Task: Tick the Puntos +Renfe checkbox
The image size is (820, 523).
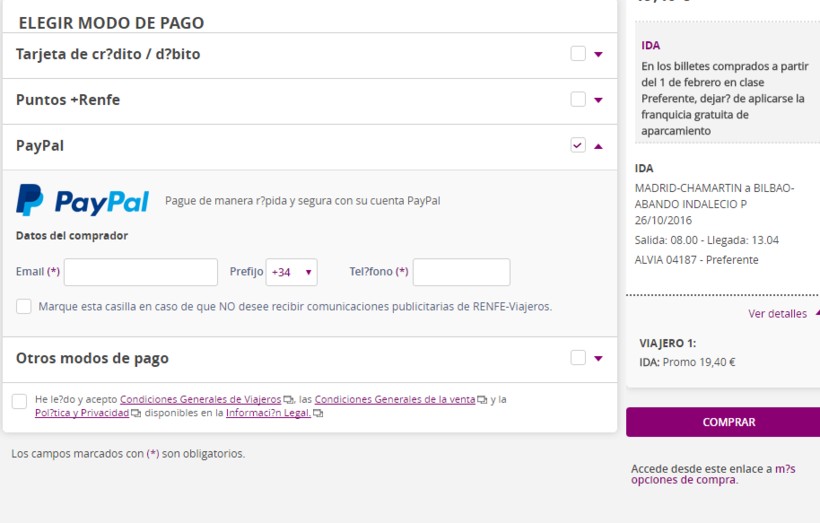Action: pyautogui.click(x=578, y=99)
